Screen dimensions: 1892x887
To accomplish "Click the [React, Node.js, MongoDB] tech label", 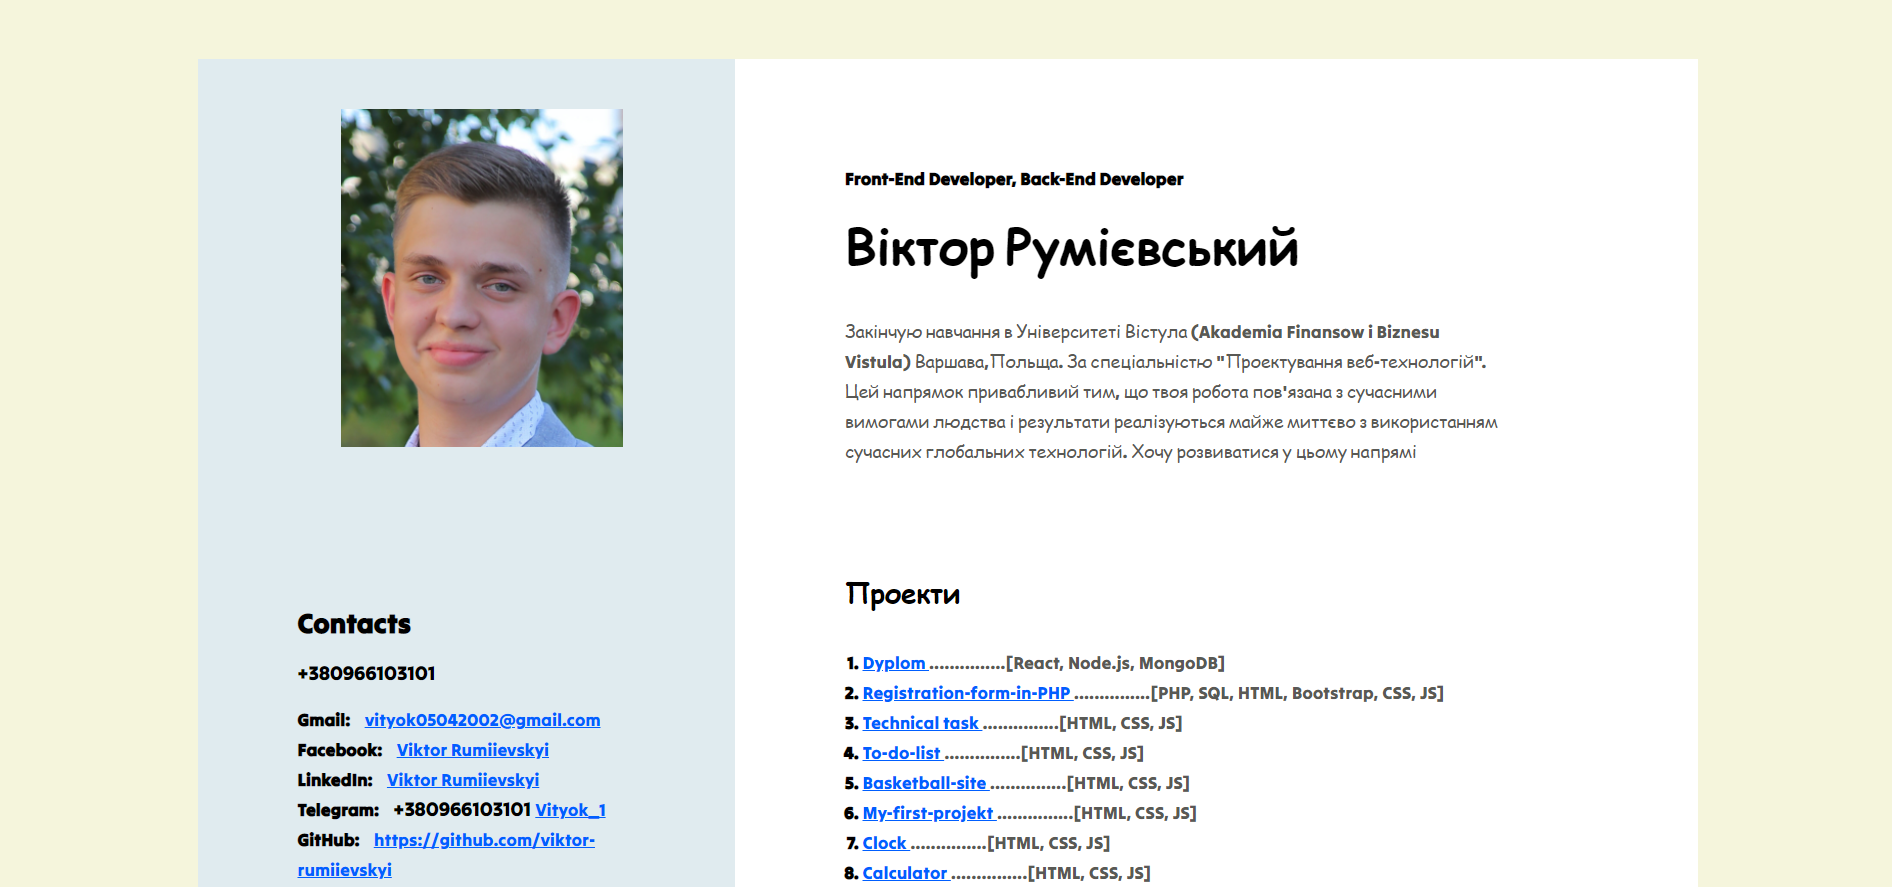I will (1115, 663).
